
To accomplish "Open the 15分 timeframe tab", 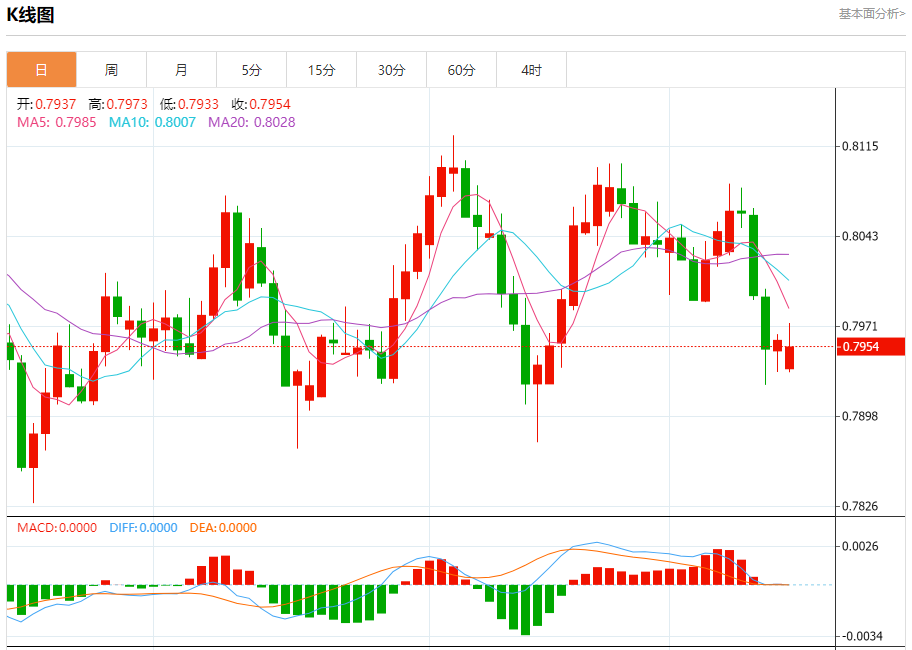I will [322, 70].
